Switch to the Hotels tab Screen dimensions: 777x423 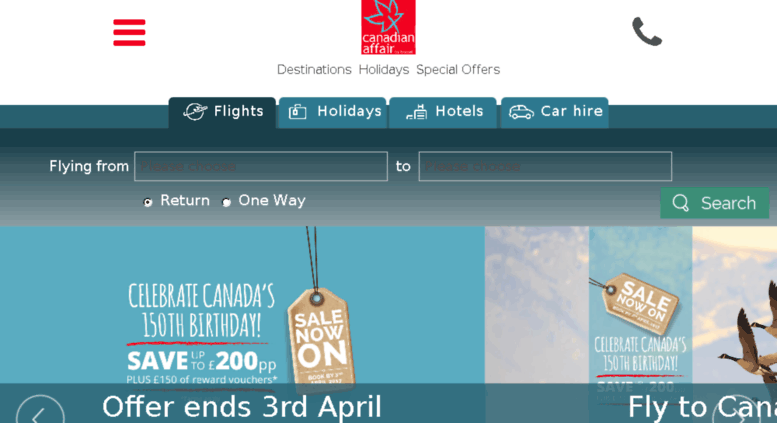(x=443, y=112)
